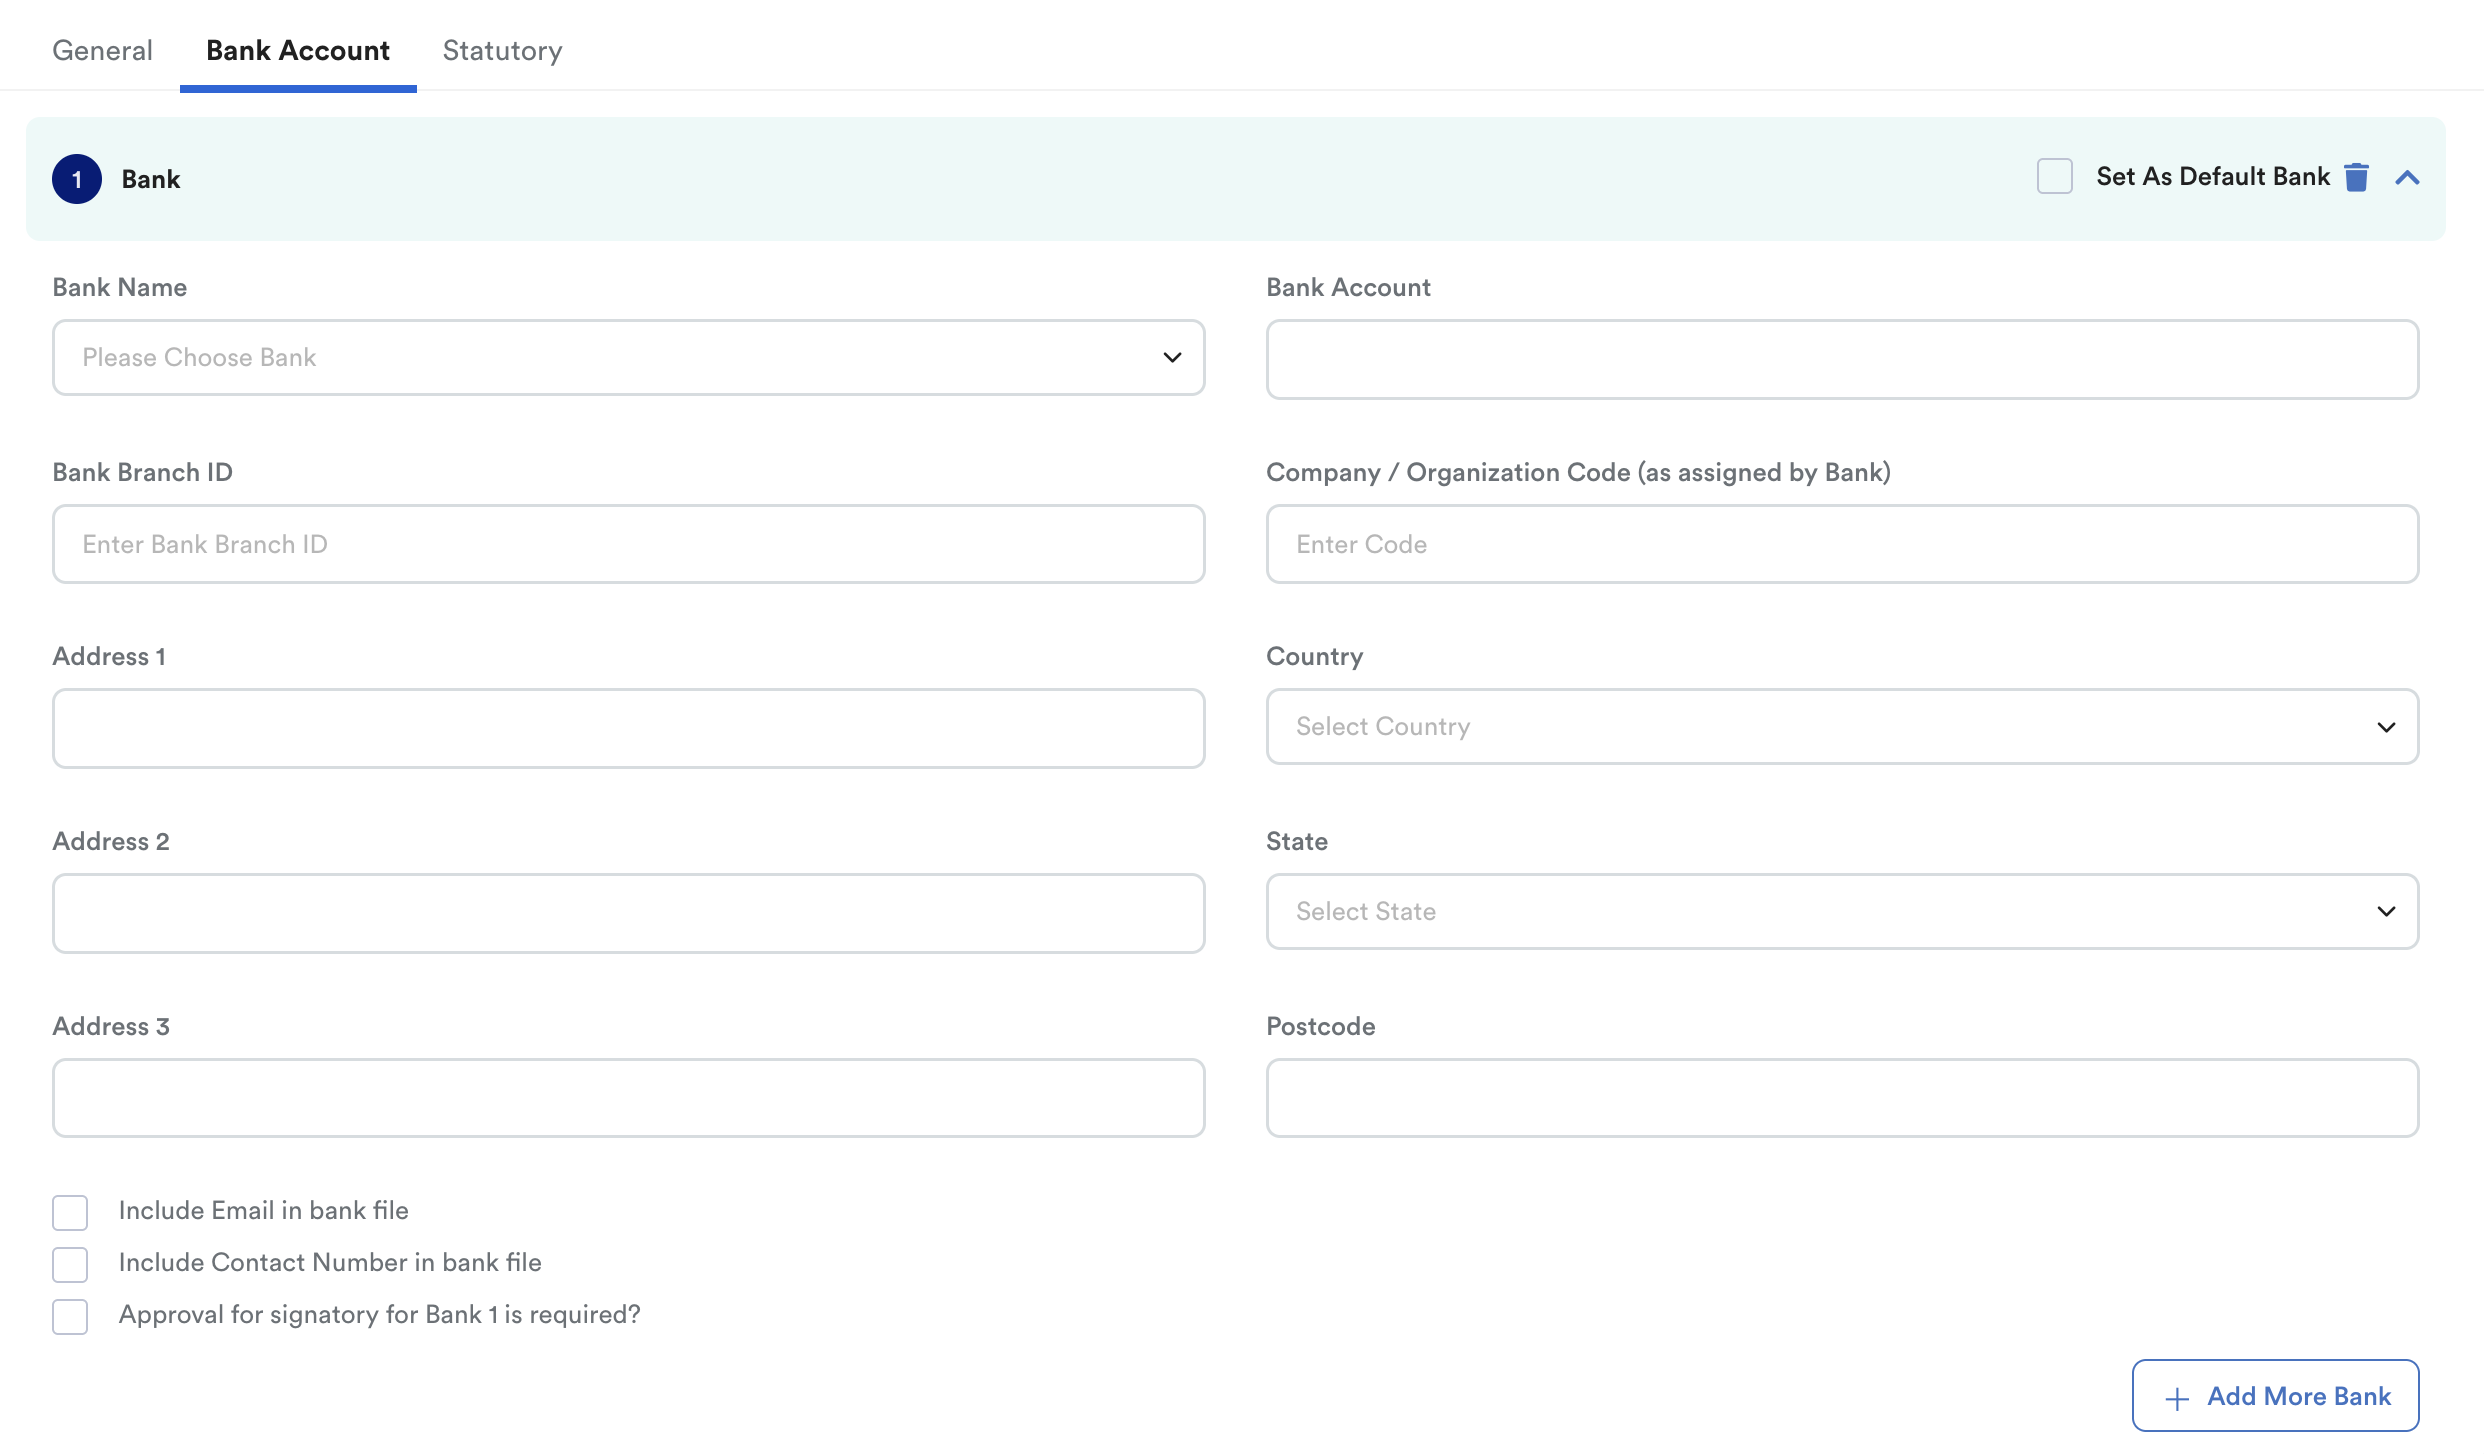The width and height of the screenshot is (2484, 1454).
Task: Open the Select Country dropdown
Action: [1841, 726]
